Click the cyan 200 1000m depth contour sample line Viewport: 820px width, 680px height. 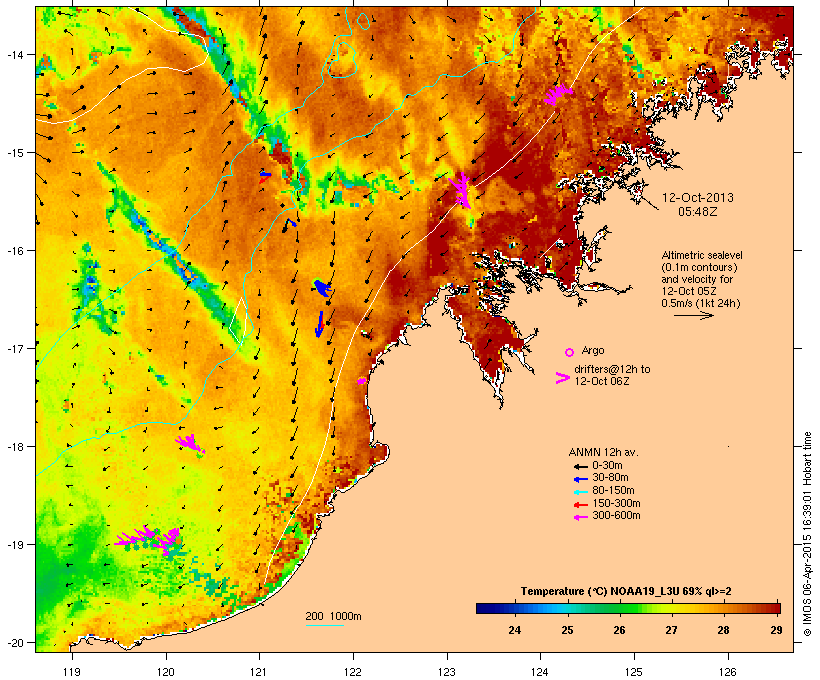pyautogui.click(x=324, y=625)
